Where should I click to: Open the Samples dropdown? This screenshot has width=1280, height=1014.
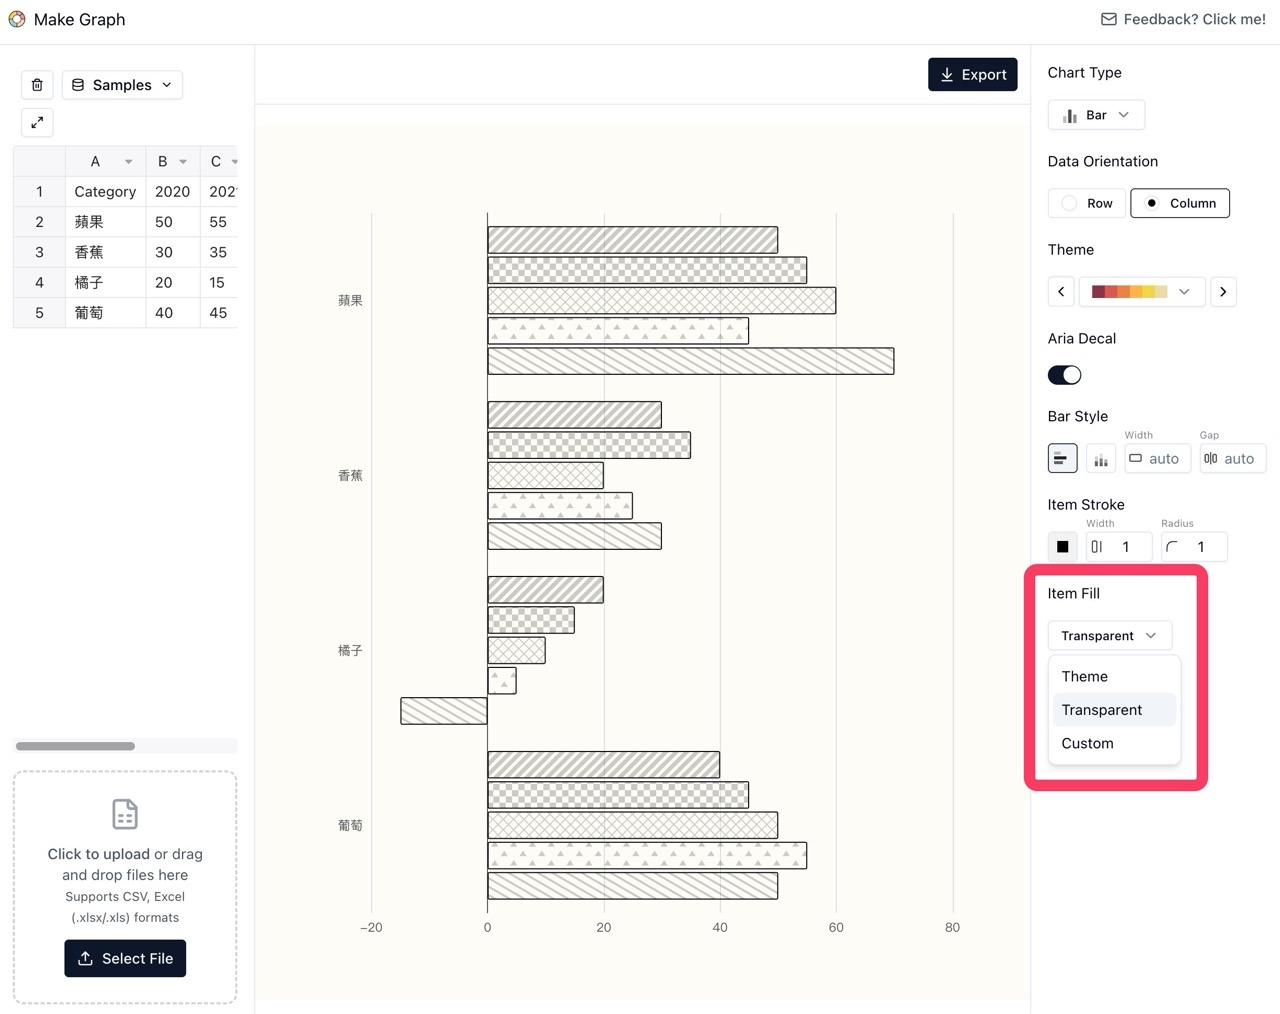point(122,85)
